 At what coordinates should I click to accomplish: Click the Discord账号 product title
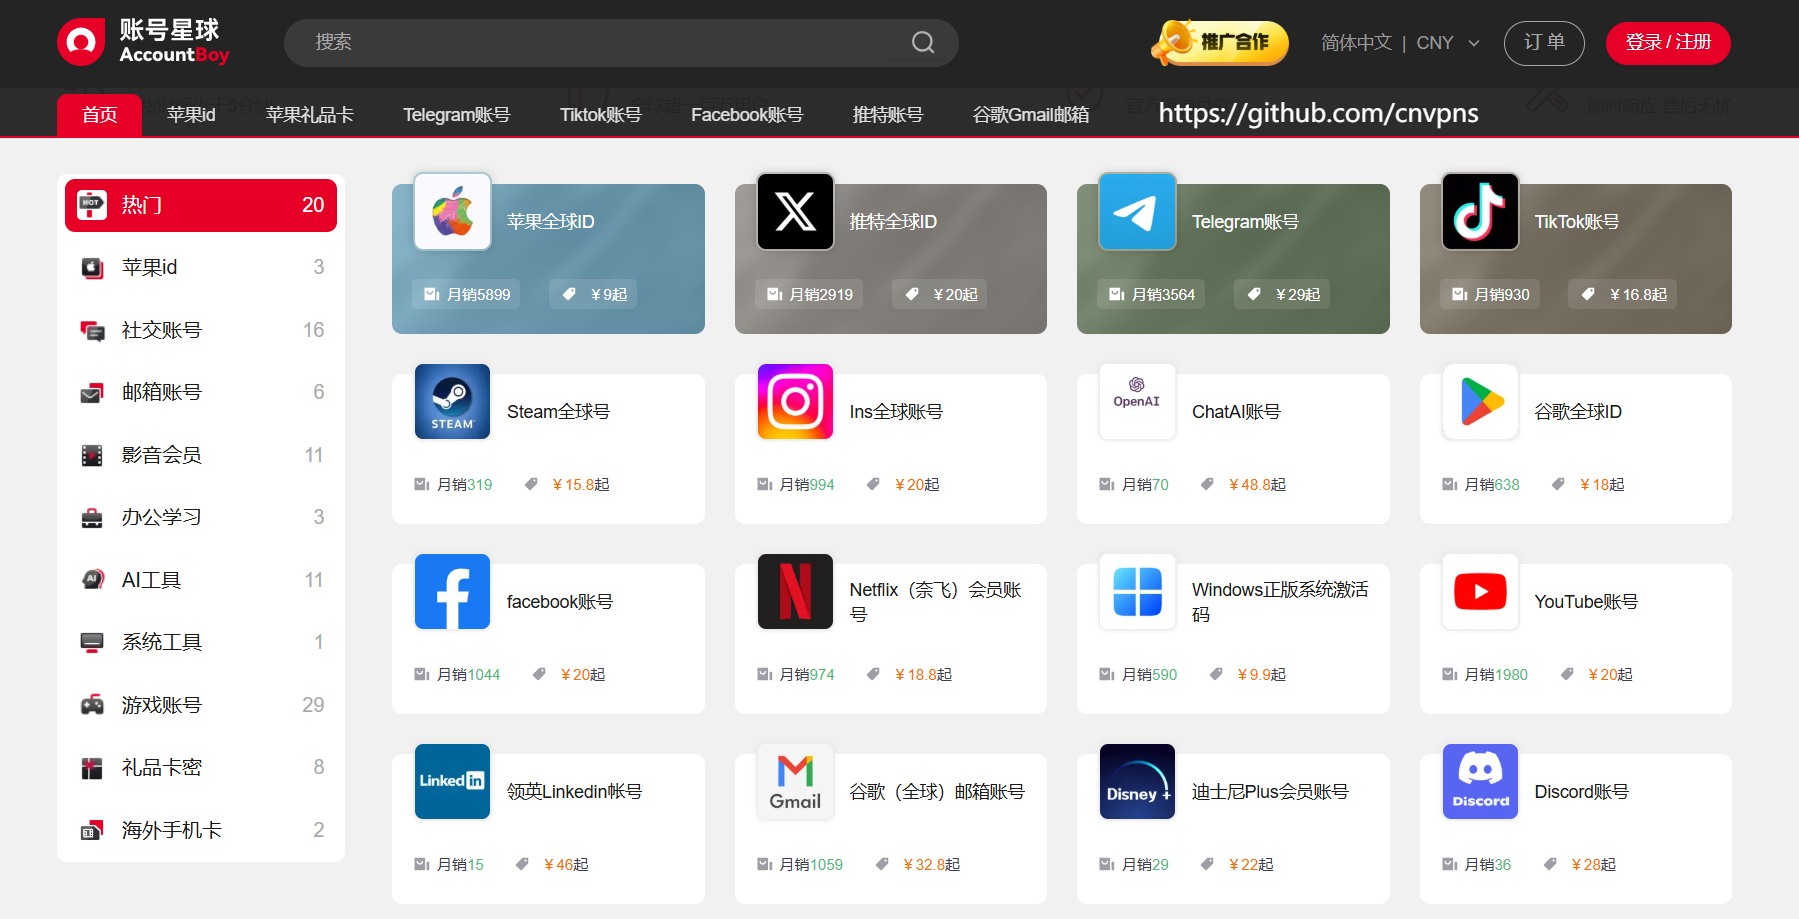[x=1581, y=792]
